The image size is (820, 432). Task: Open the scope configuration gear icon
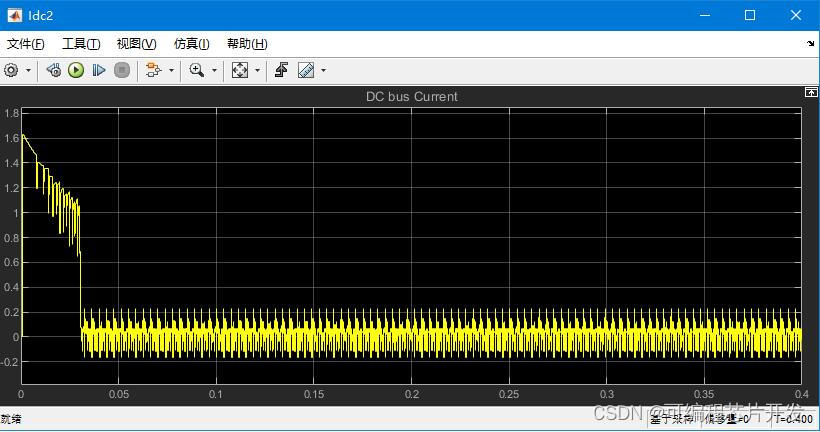[x=11, y=70]
